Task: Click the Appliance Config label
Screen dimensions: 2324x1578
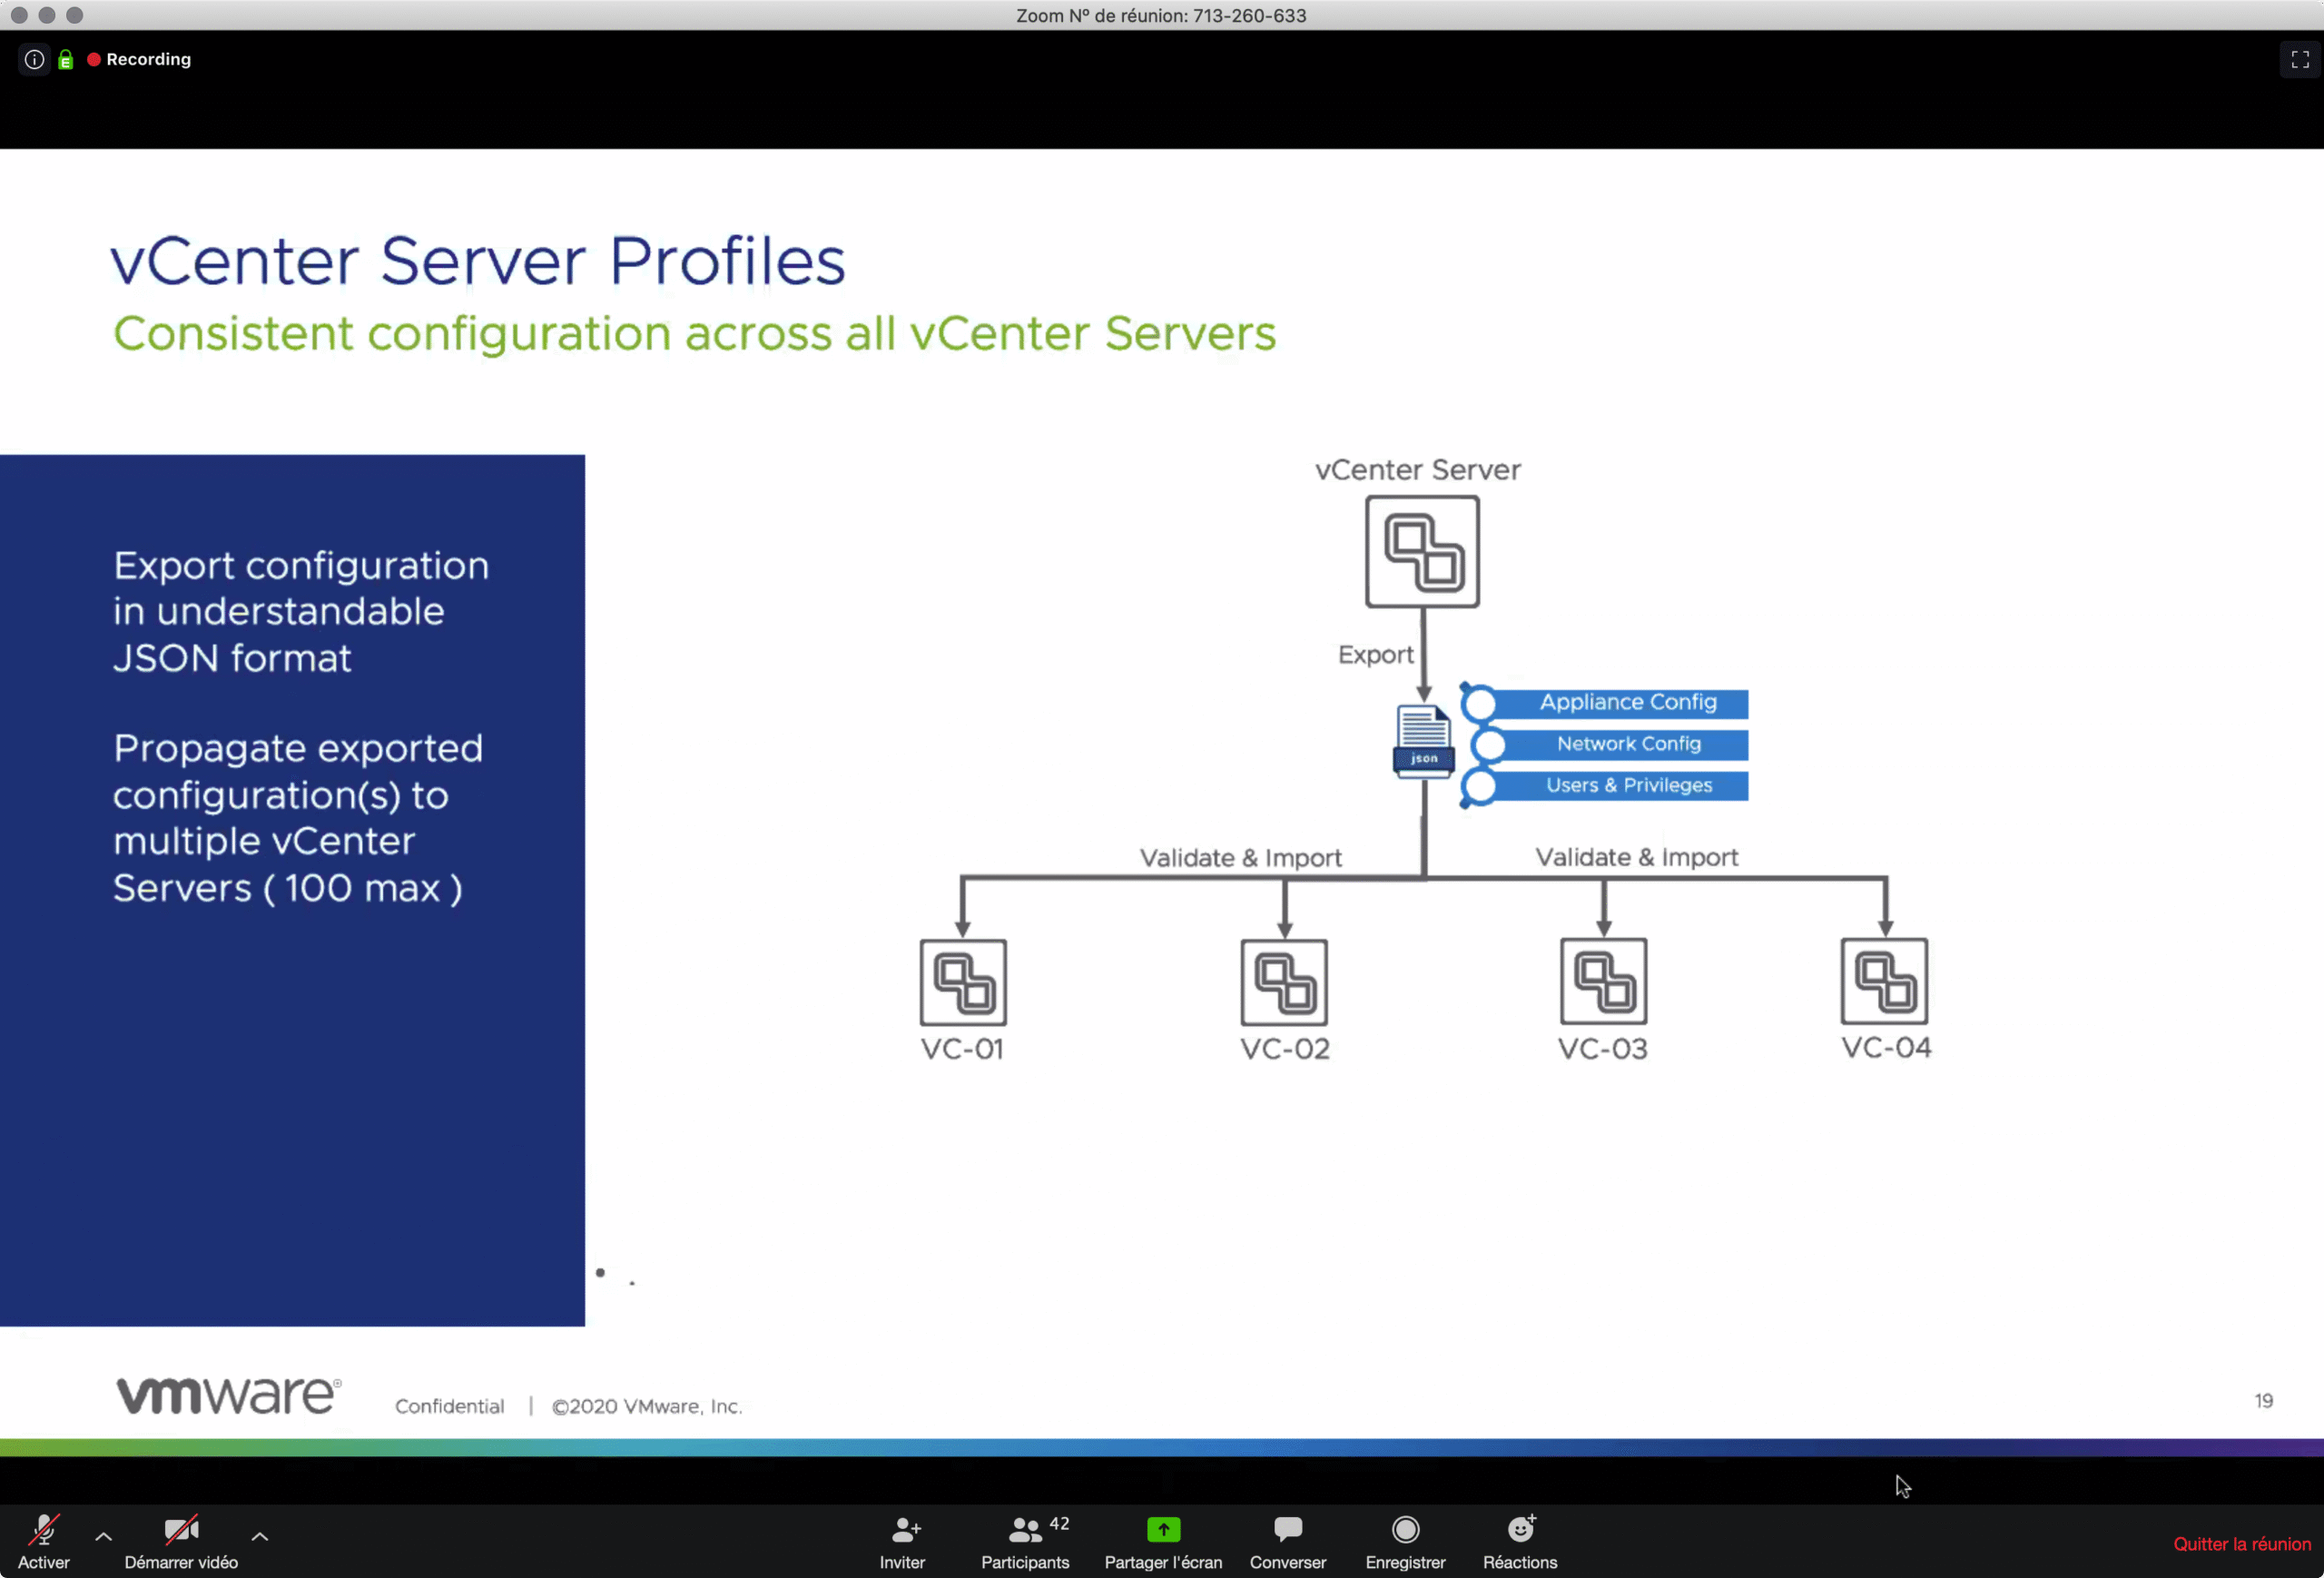Action: click(x=1627, y=703)
